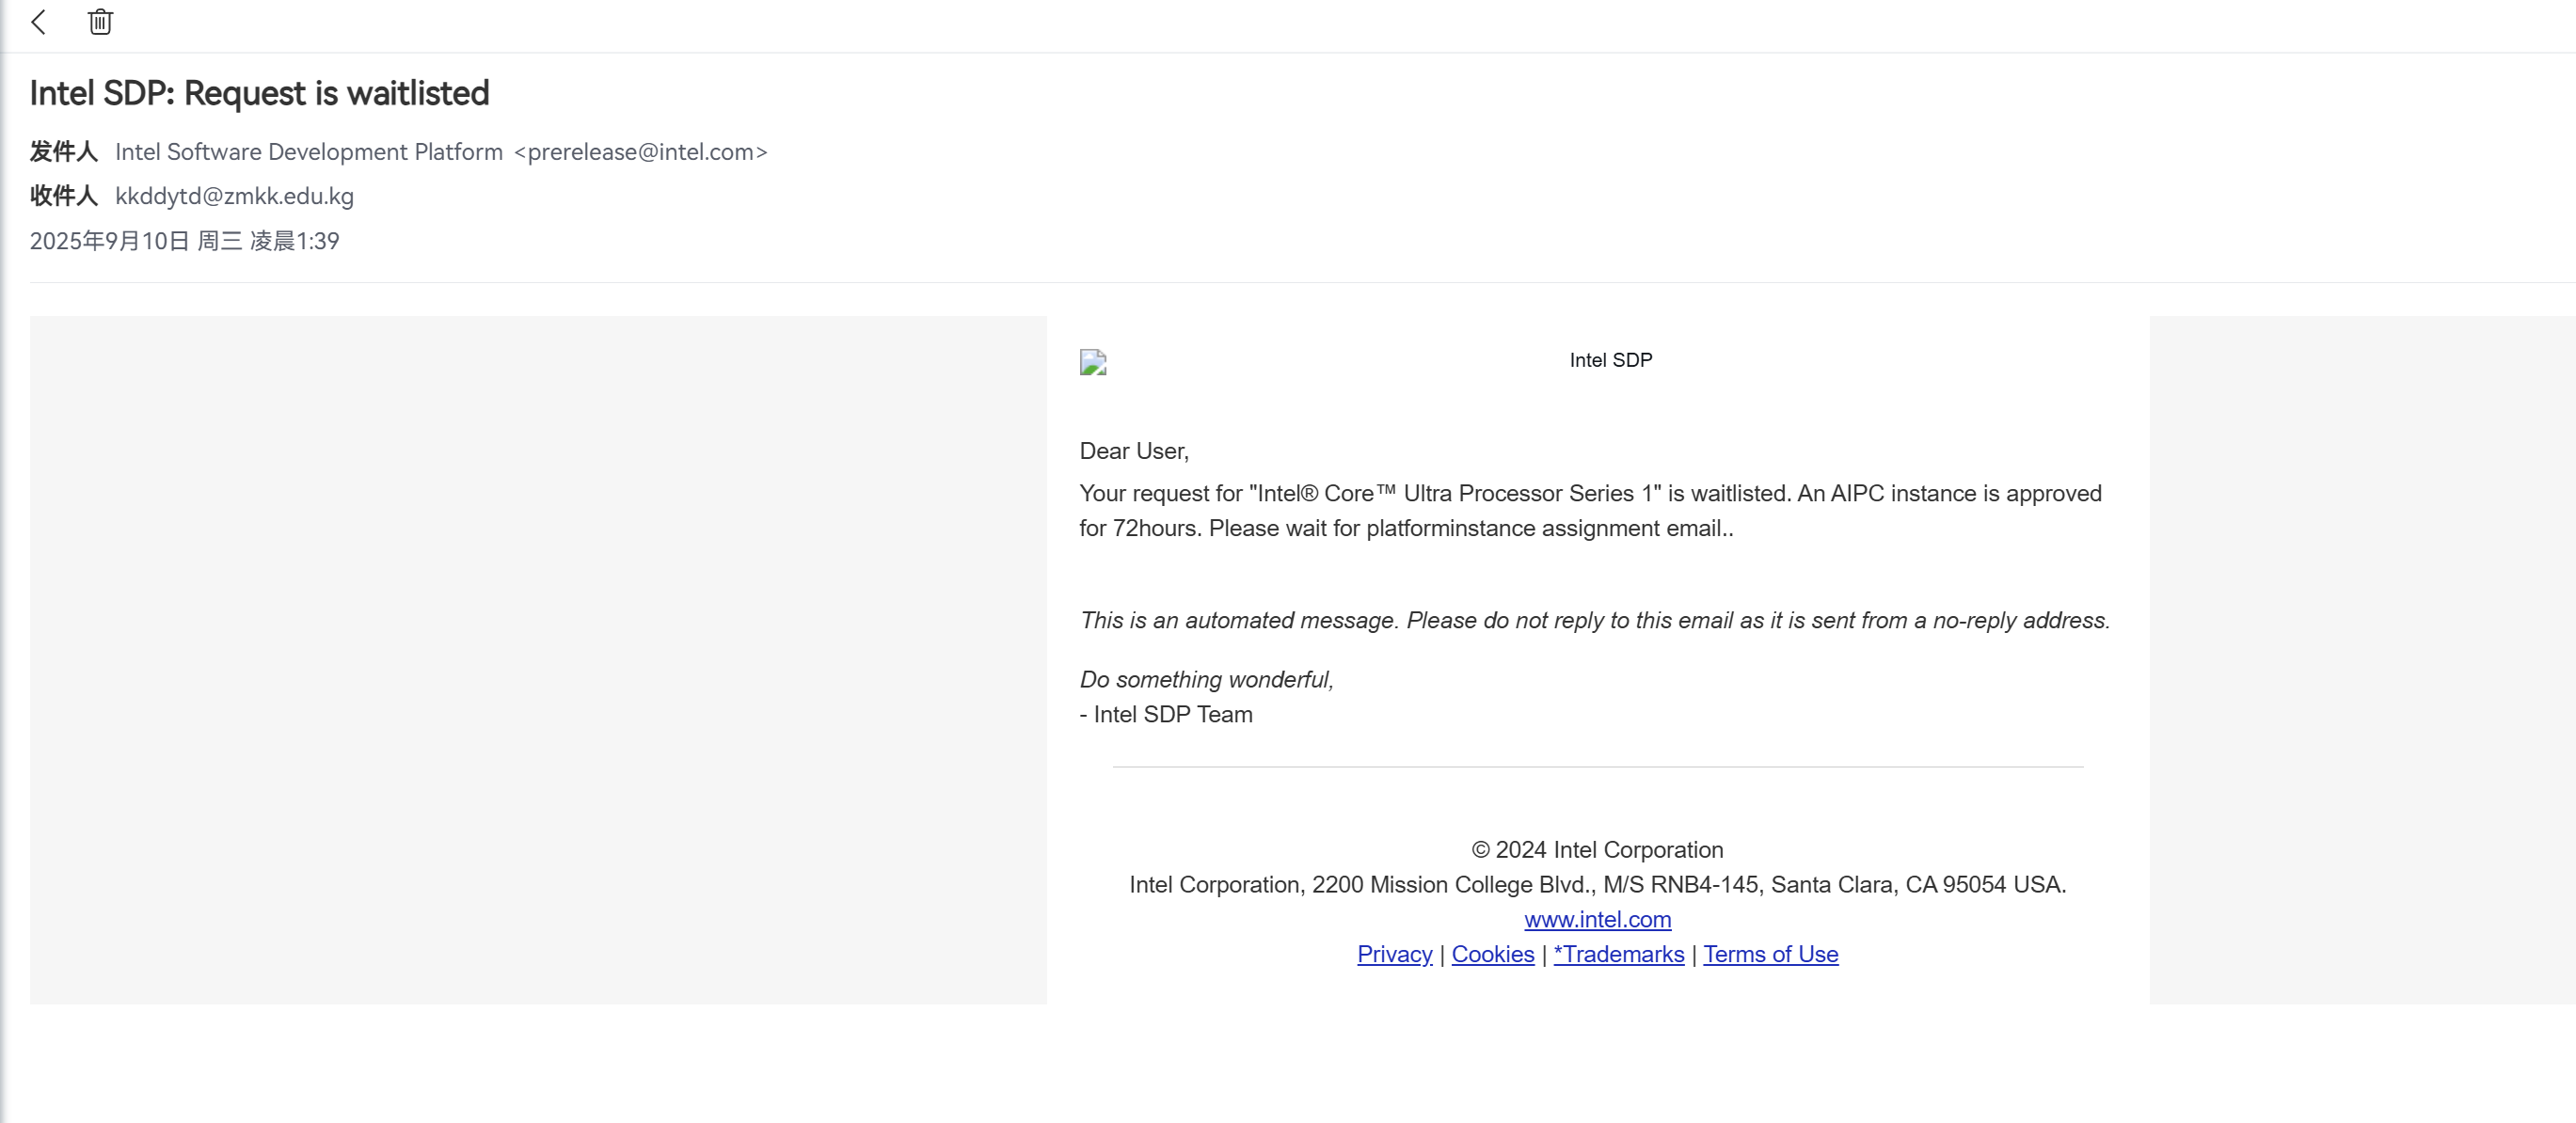Click the Dear User greeting
Image resolution: width=2576 pixels, height=1123 pixels.
tap(1134, 451)
